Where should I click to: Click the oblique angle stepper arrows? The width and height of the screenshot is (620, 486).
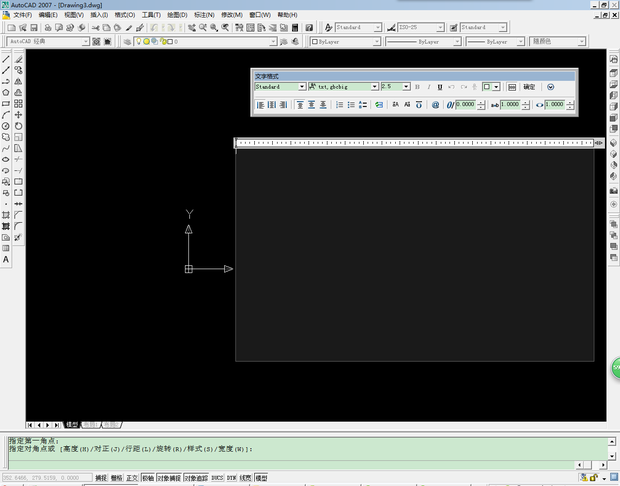[481, 105]
